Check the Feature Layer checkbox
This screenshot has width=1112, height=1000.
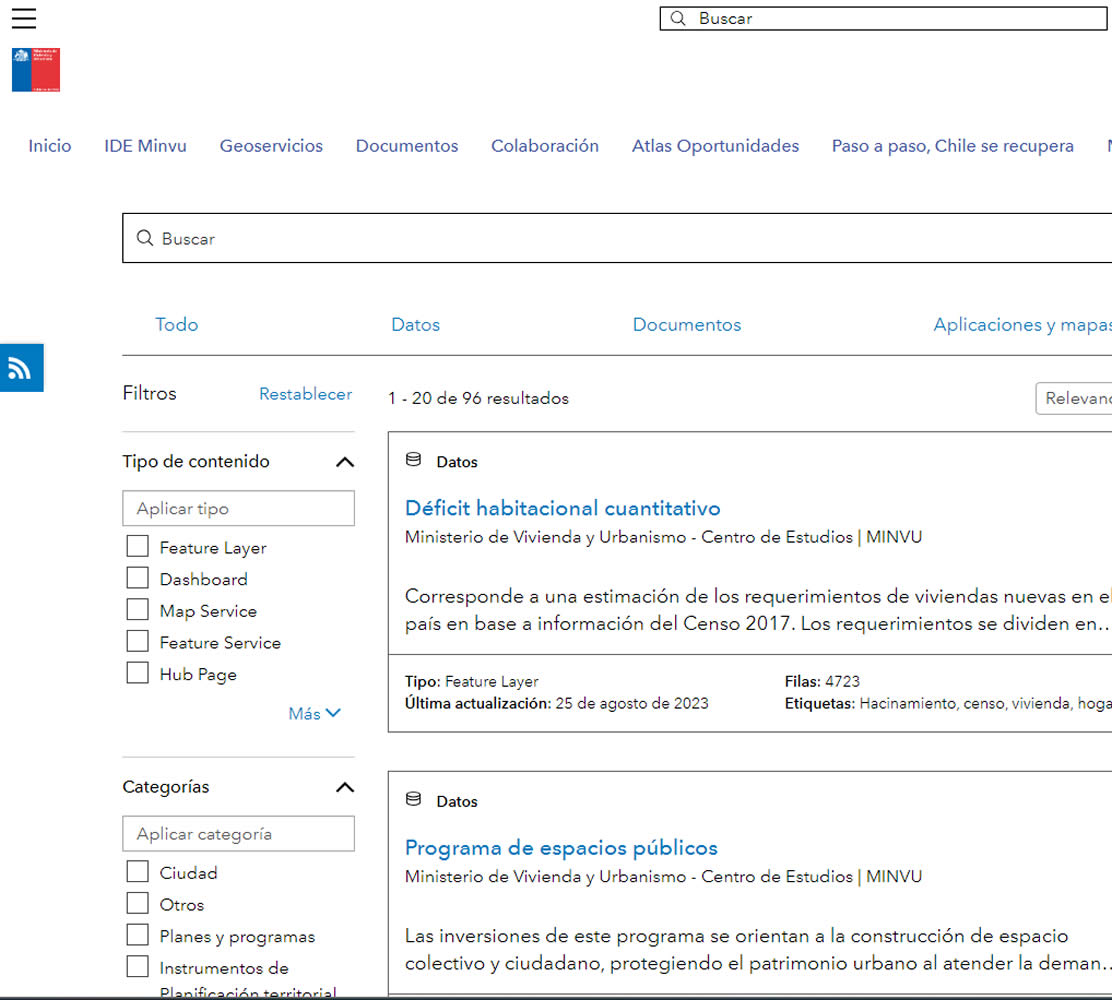(x=137, y=547)
